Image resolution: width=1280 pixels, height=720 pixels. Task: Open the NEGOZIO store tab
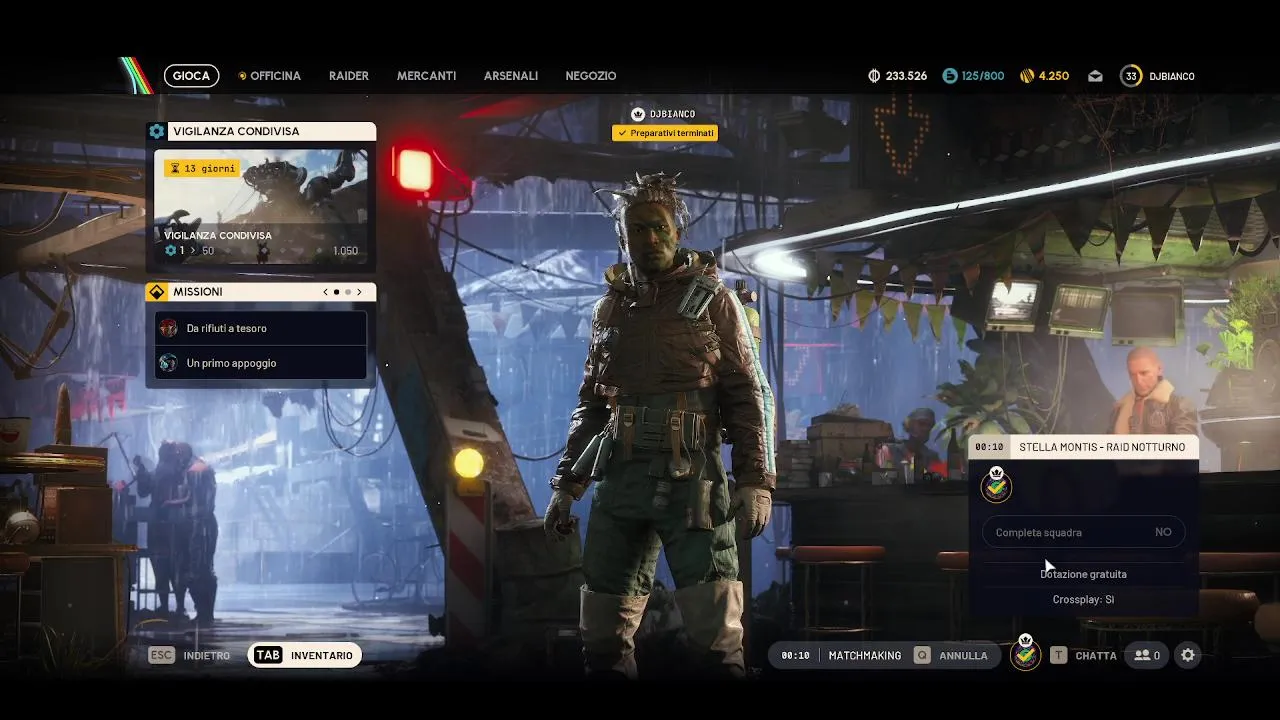pos(591,76)
